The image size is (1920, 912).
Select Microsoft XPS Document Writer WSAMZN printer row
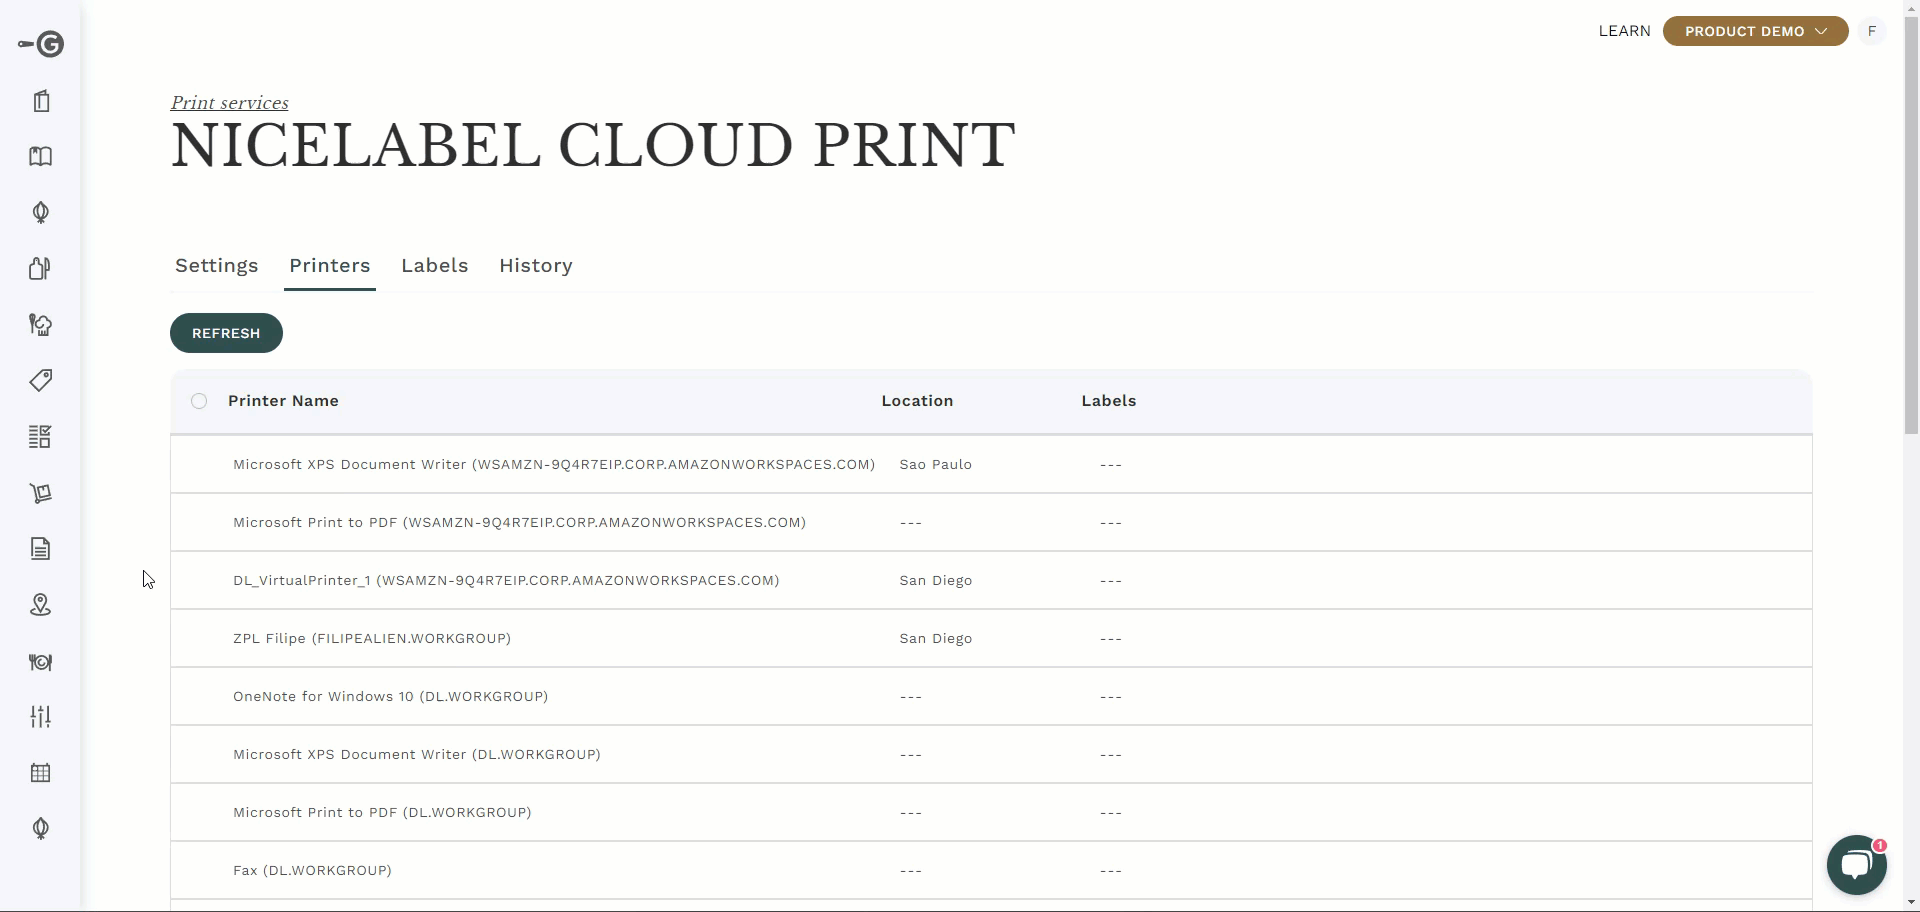pos(991,464)
